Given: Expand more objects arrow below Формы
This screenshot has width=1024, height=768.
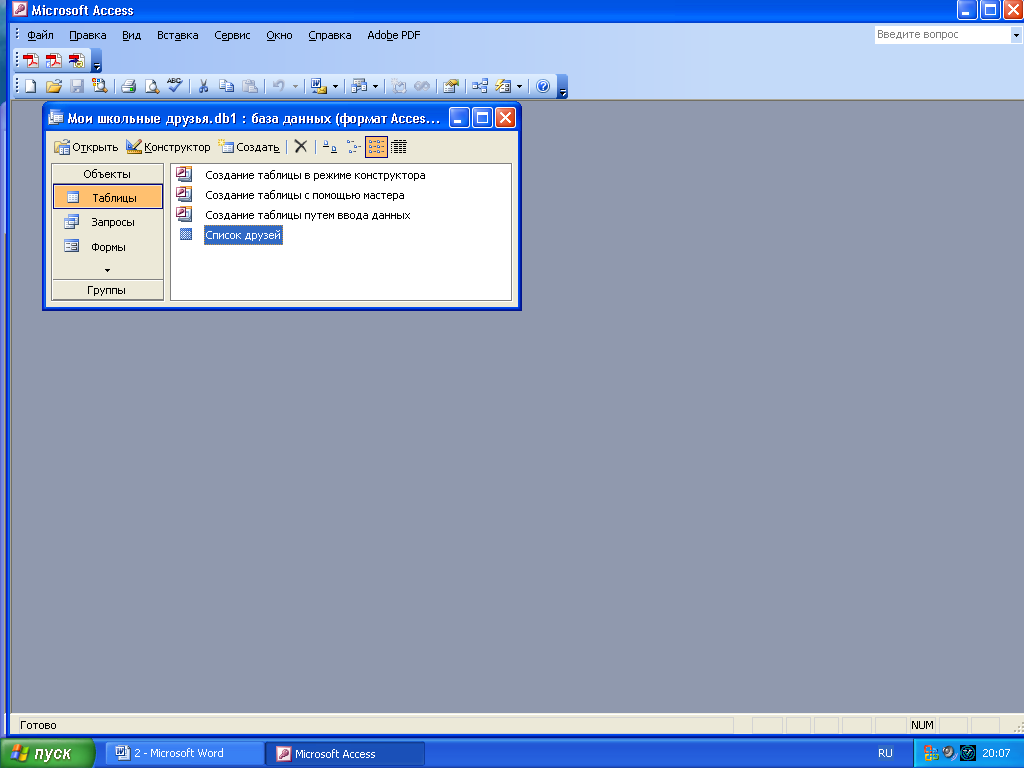Looking at the screenshot, I should pos(108,270).
